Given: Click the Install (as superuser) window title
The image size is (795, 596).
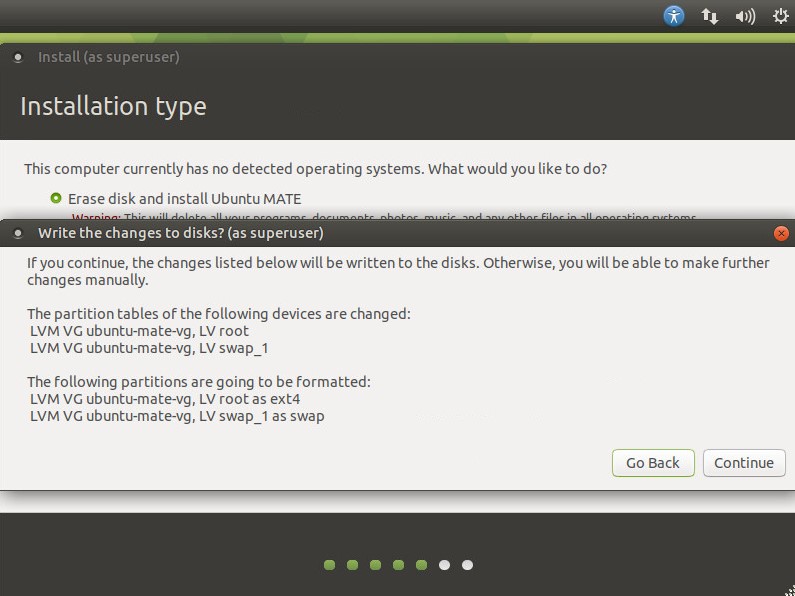Looking at the screenshot, I should click(108, 57).
